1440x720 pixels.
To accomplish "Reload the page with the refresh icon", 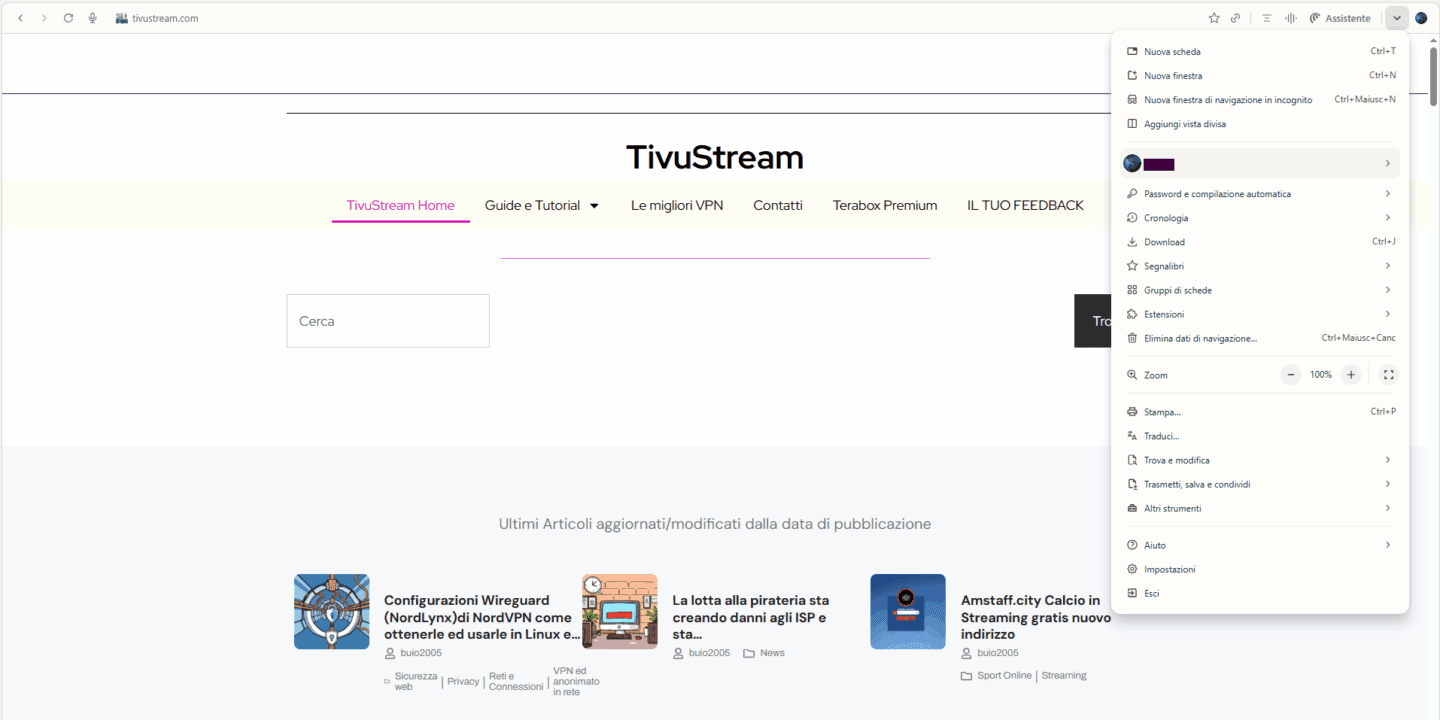I will [x=68, y=18].
